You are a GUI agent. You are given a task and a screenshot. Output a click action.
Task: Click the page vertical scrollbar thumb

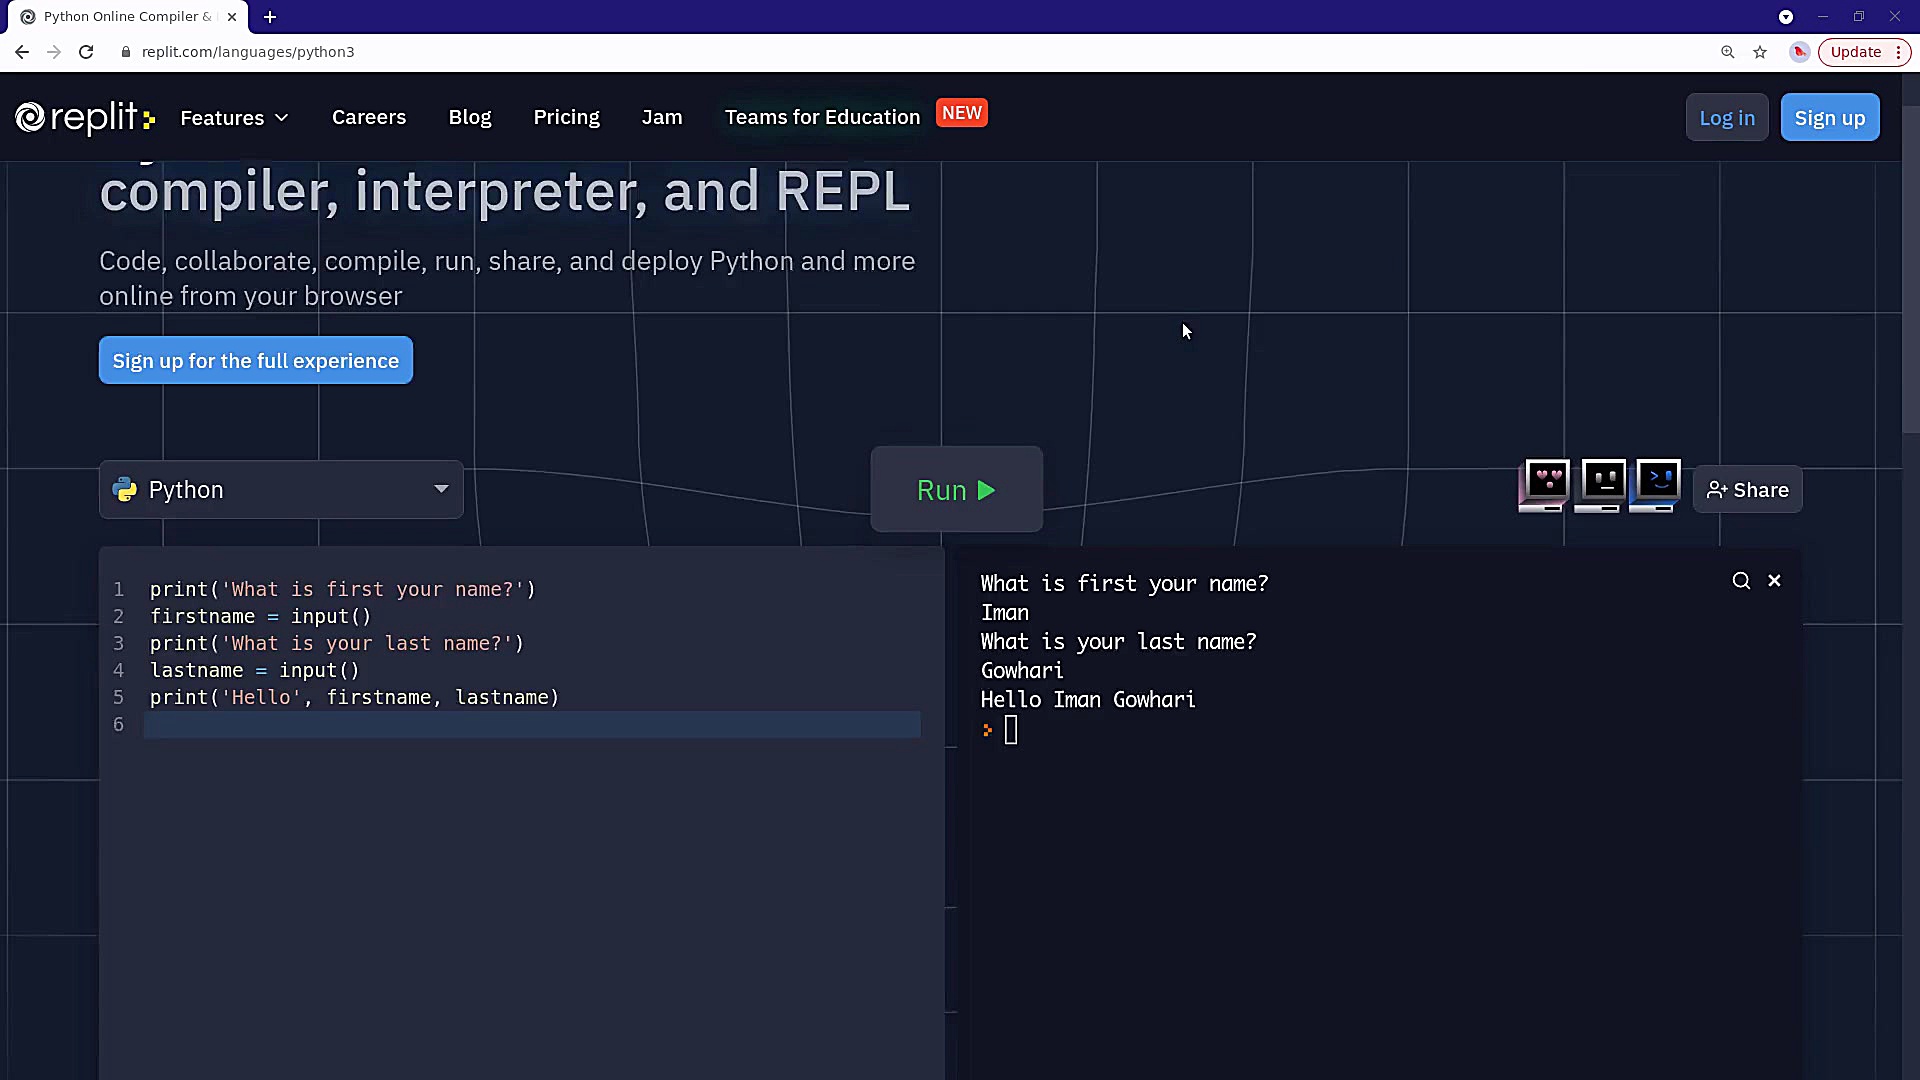coord(1911,268)
